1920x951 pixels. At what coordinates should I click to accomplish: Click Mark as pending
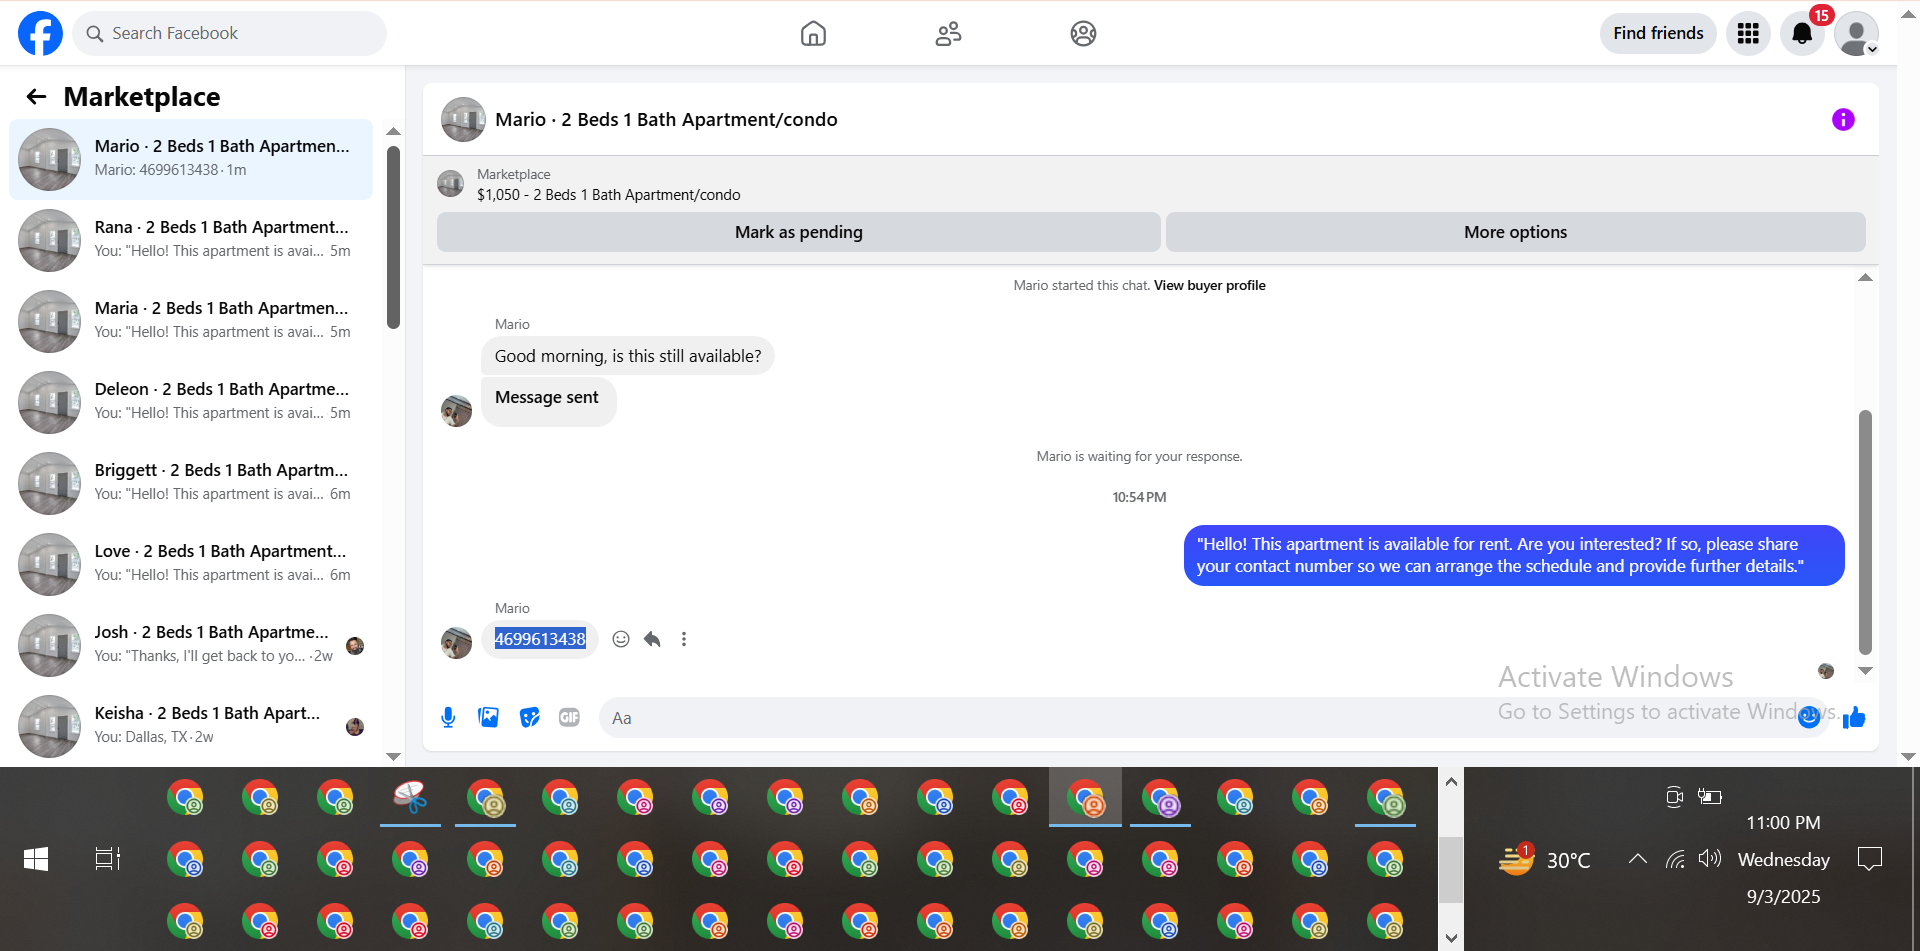pyautogui.click(x=798, y=232)
